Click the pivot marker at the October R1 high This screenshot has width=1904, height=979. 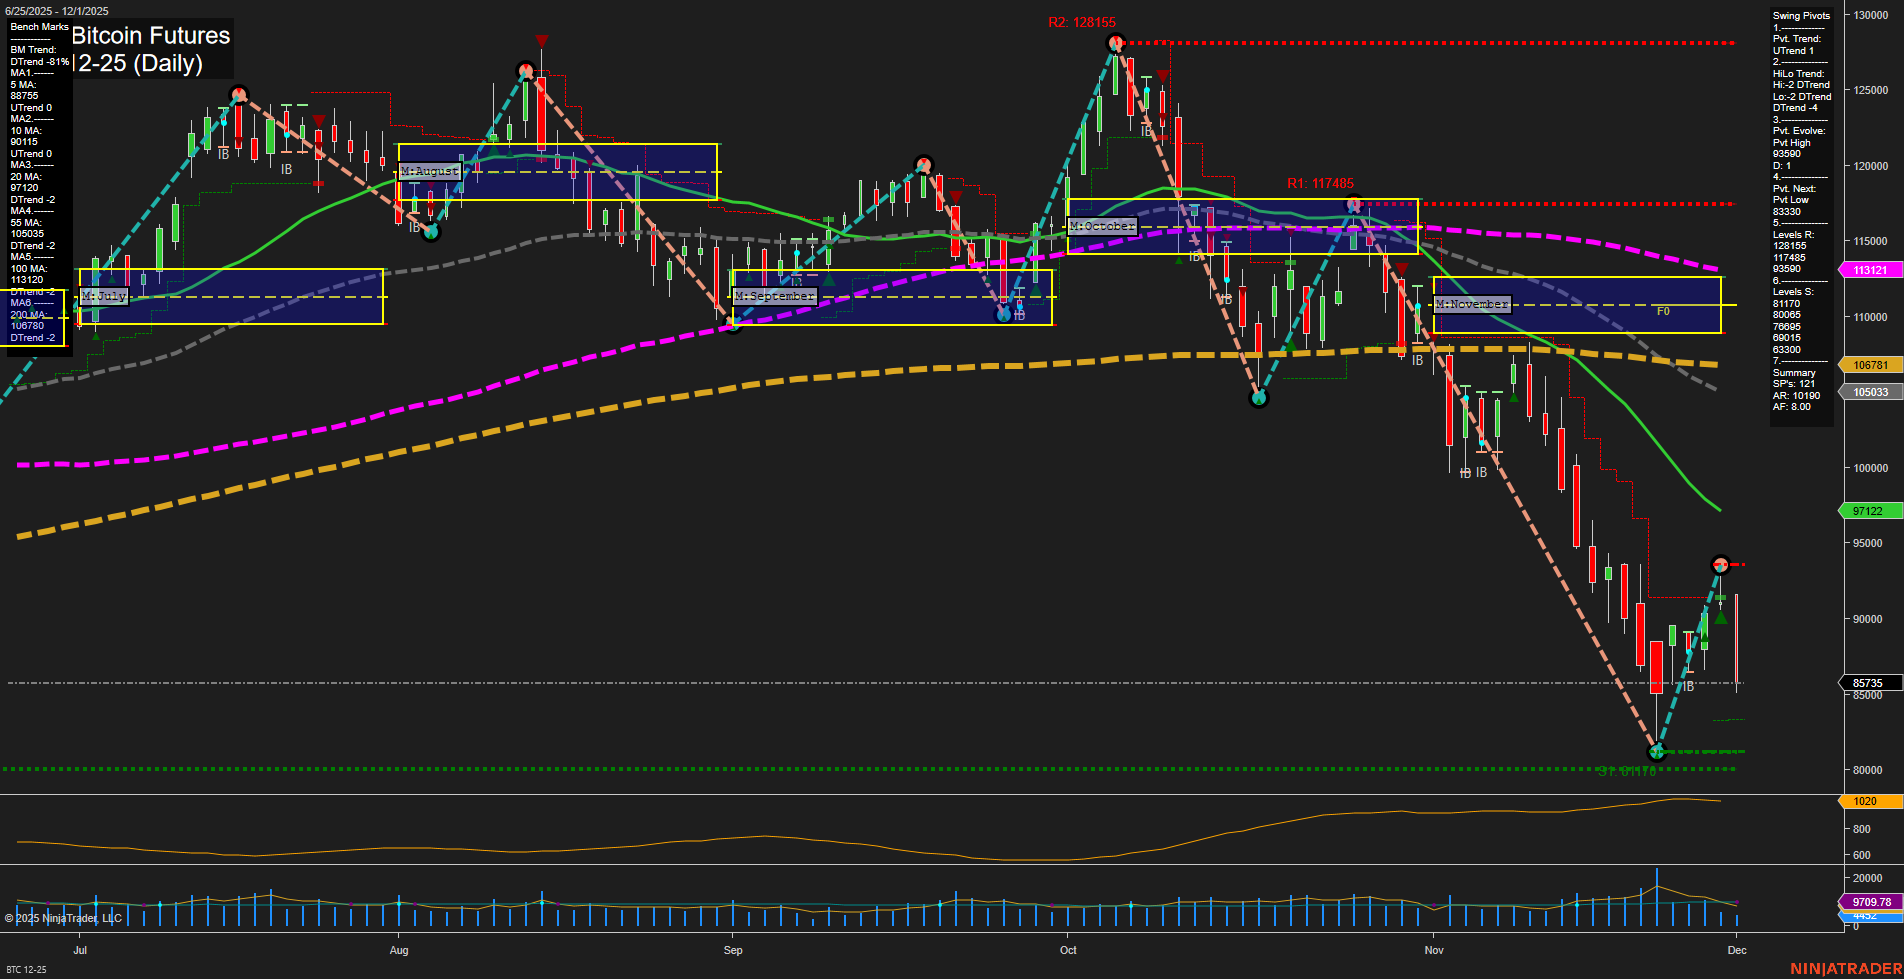coord(1353,204)
